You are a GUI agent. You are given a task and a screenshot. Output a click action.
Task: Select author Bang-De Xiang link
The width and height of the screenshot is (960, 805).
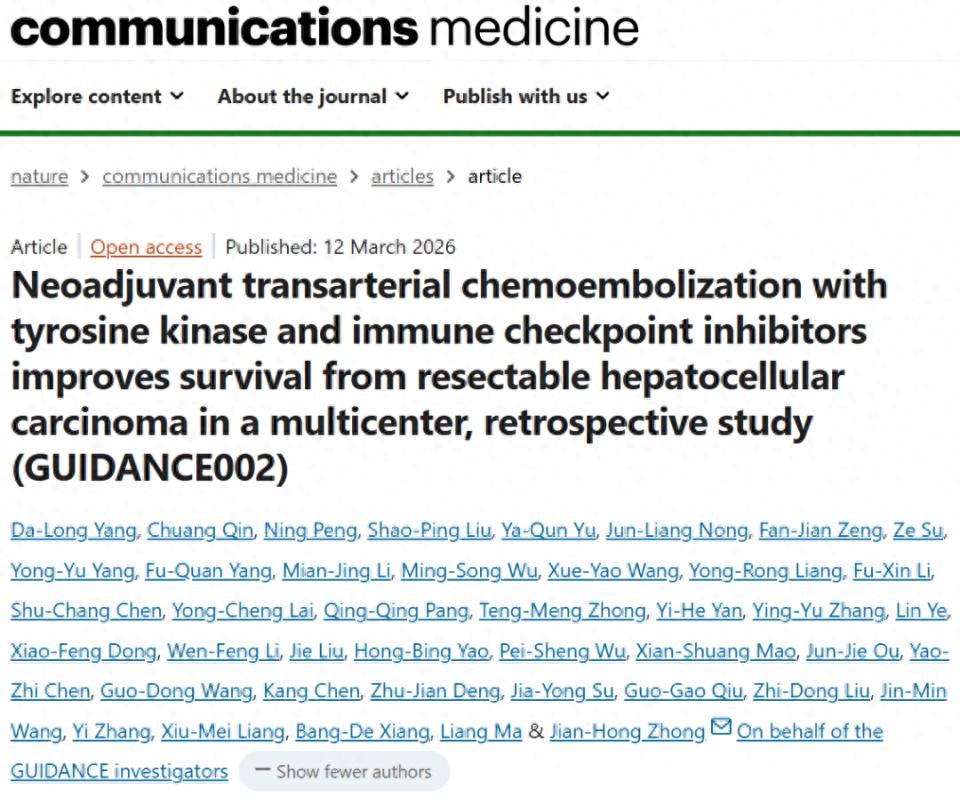tap(362, 732)
